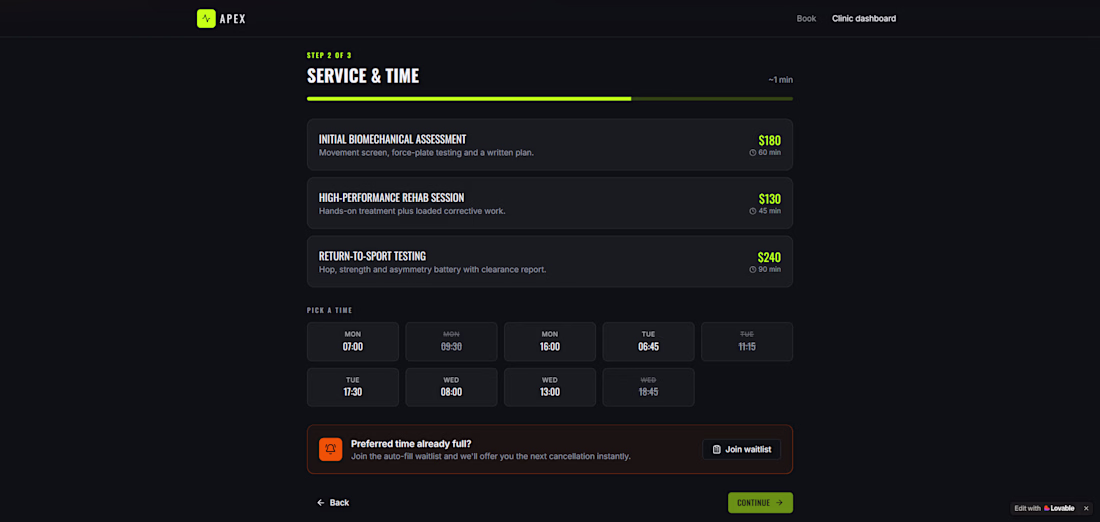Close the Edit with Lovable badge
Screen dimensions: 1100x522
[x=1086, y=508]
